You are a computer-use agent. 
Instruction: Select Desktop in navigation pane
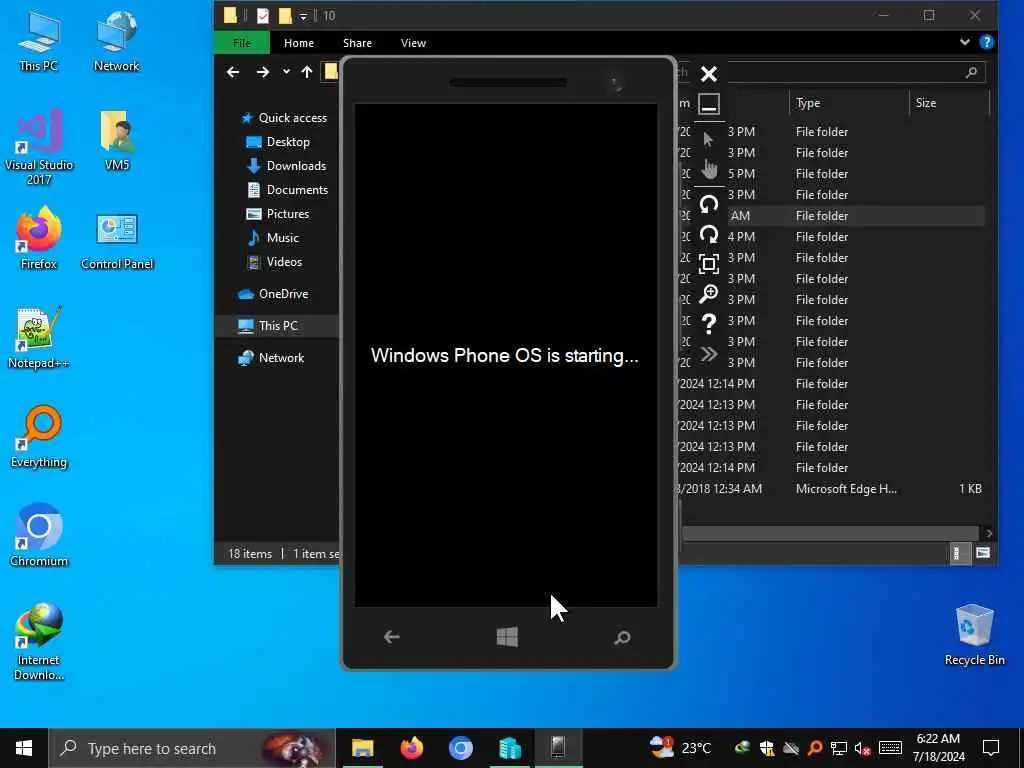click(278, 142)
